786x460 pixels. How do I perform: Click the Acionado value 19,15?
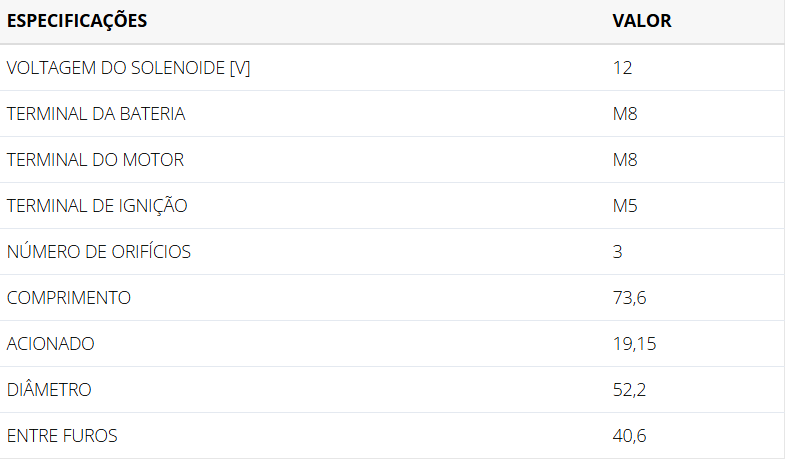[634, 344]
